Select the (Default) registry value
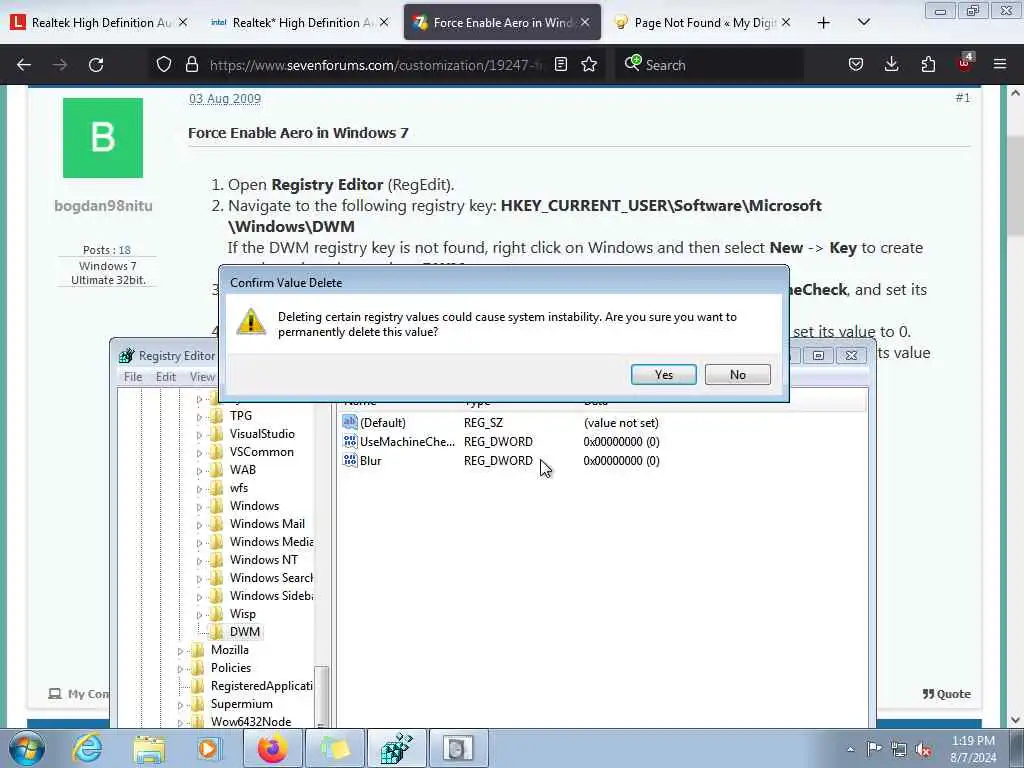The width and height of the screenshot is (1024, 768). [x=383, y=423]
